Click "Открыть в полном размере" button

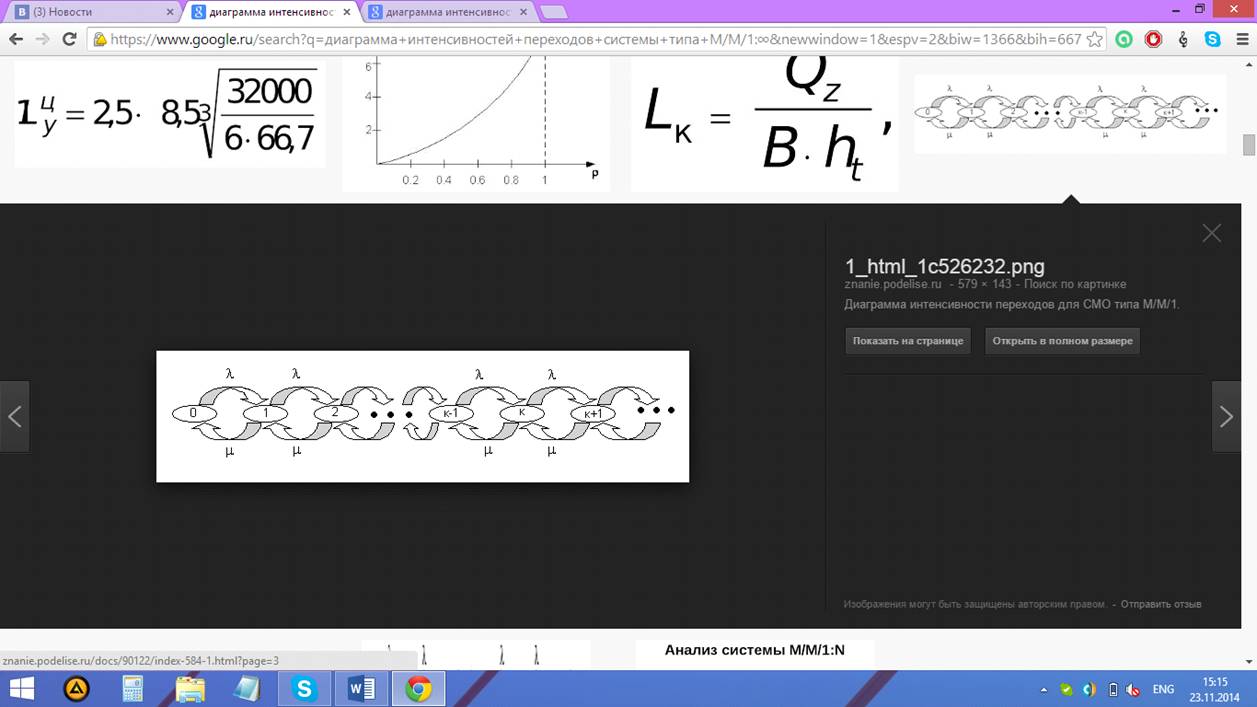(x=1062, y=341)
